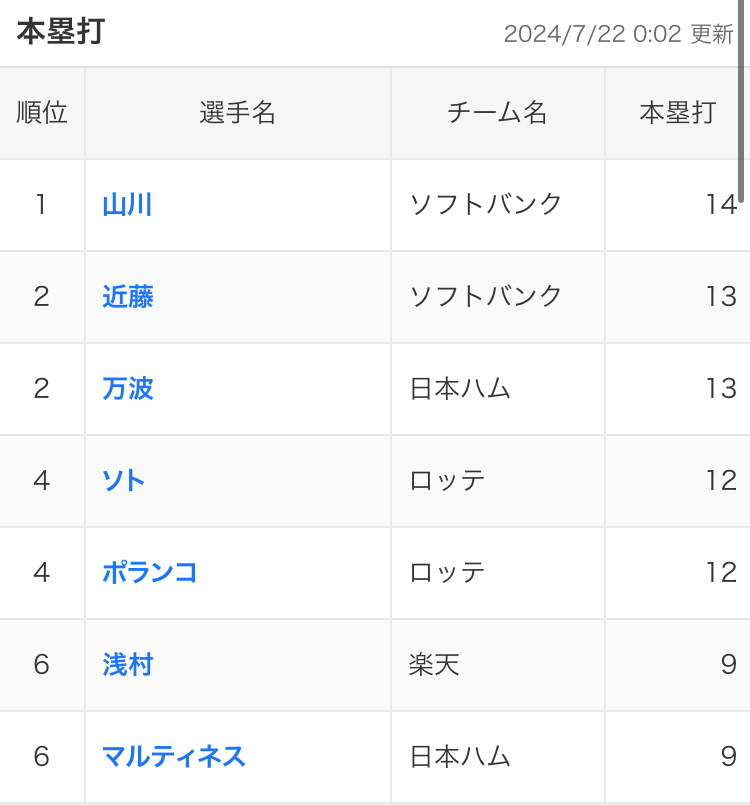The height and width of the screenshot is (805, 750).
Task: Click the rank 1 cell
Action: pos(41,205)
